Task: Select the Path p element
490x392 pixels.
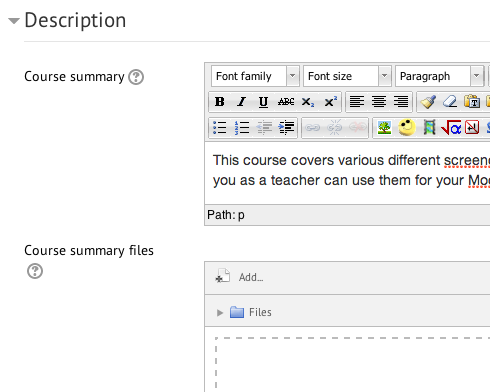Action: [241, 215]
